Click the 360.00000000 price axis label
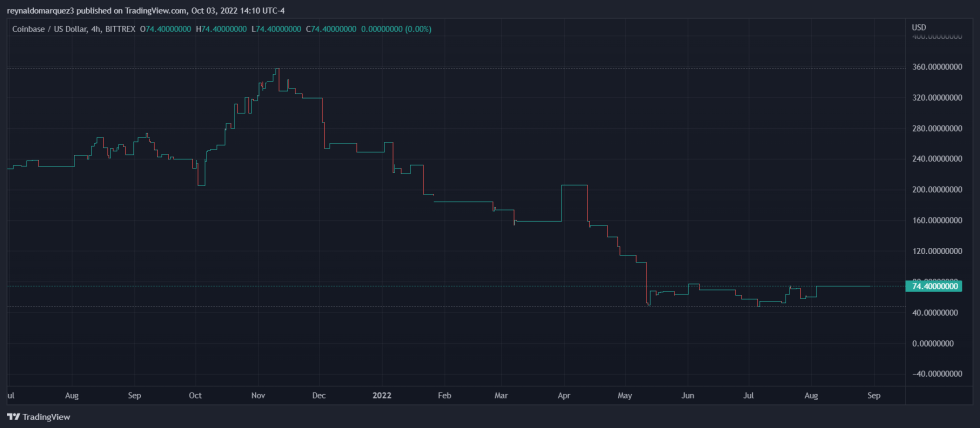This screenshot has height=428, width=980. point(939,68)
